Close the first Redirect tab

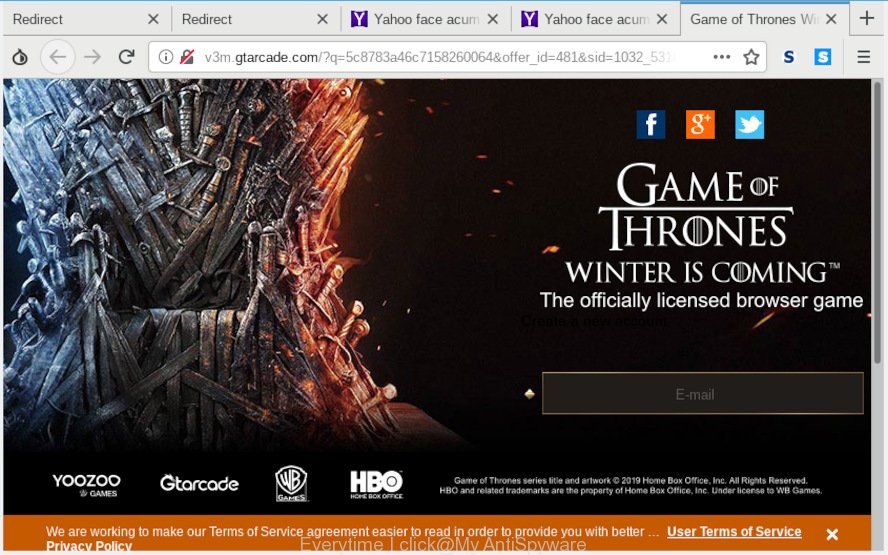click(153, 19)
